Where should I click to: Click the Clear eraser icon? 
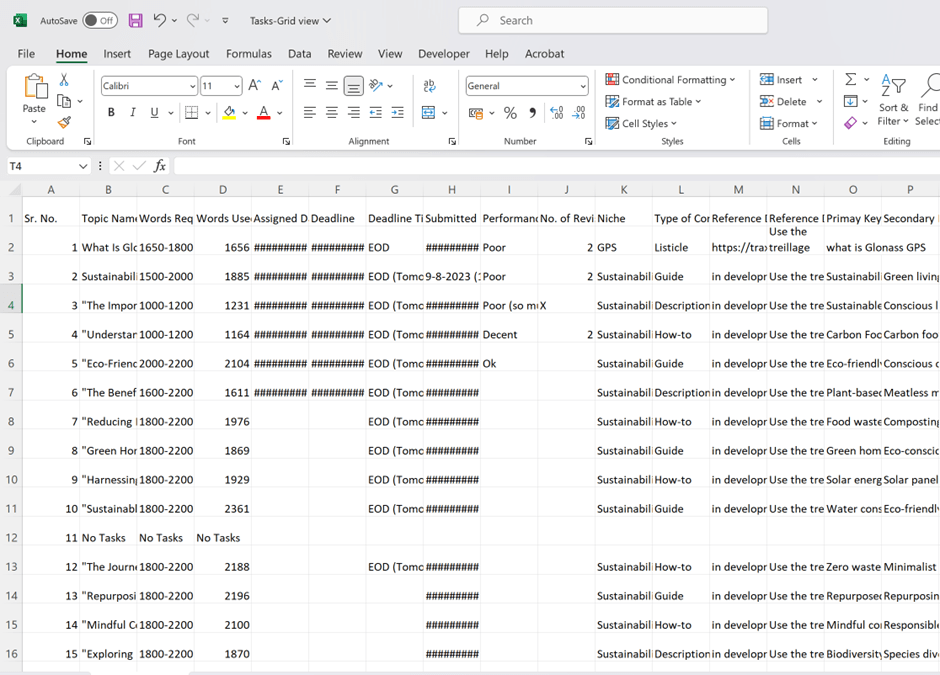pos(850,123)
